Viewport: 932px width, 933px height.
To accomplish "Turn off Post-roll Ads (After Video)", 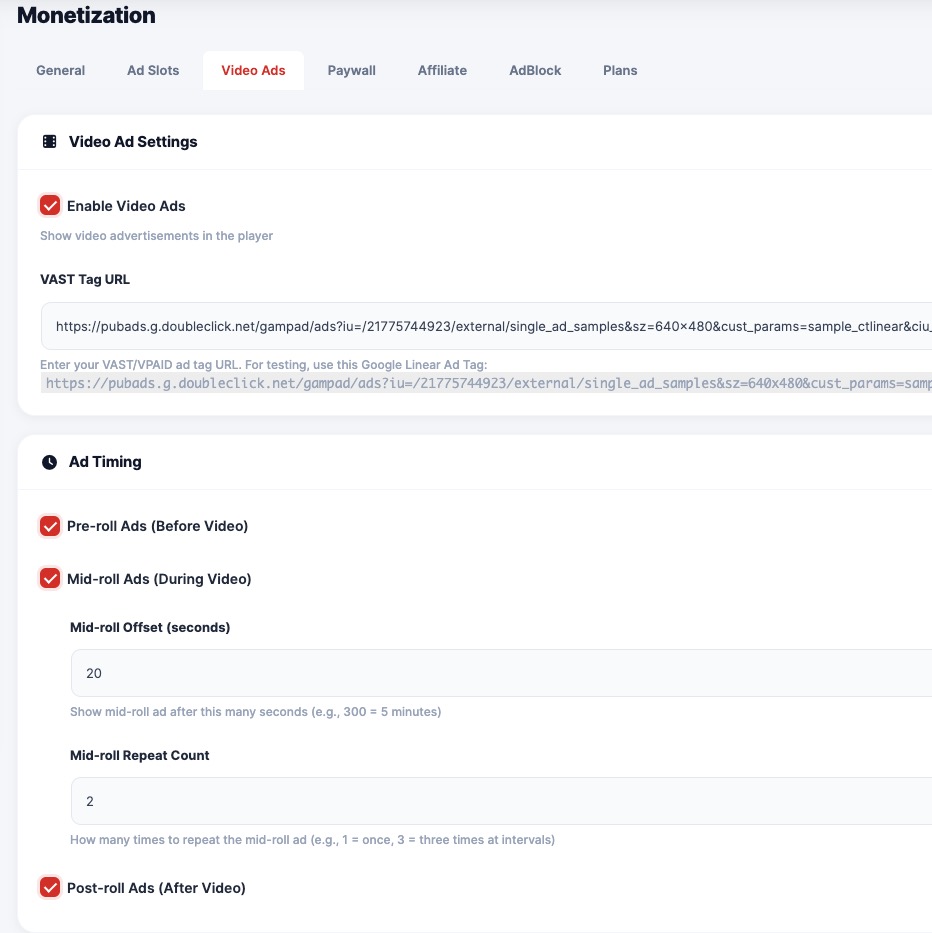I will tap(50, 888).
